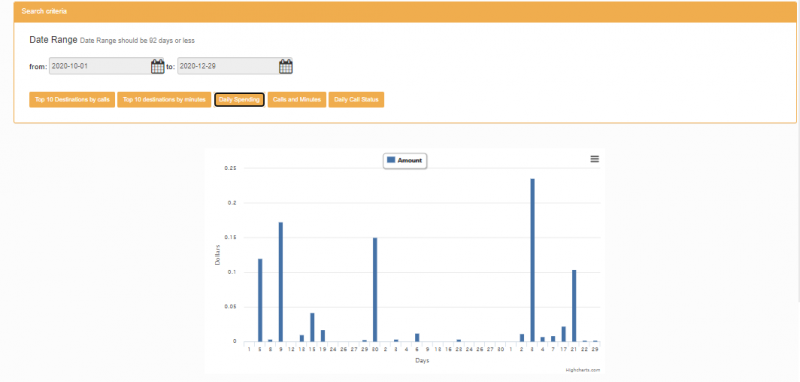Show Top 10 destinations by minutes chart
This screenshot has width=800, height=382.
point(164,100)
